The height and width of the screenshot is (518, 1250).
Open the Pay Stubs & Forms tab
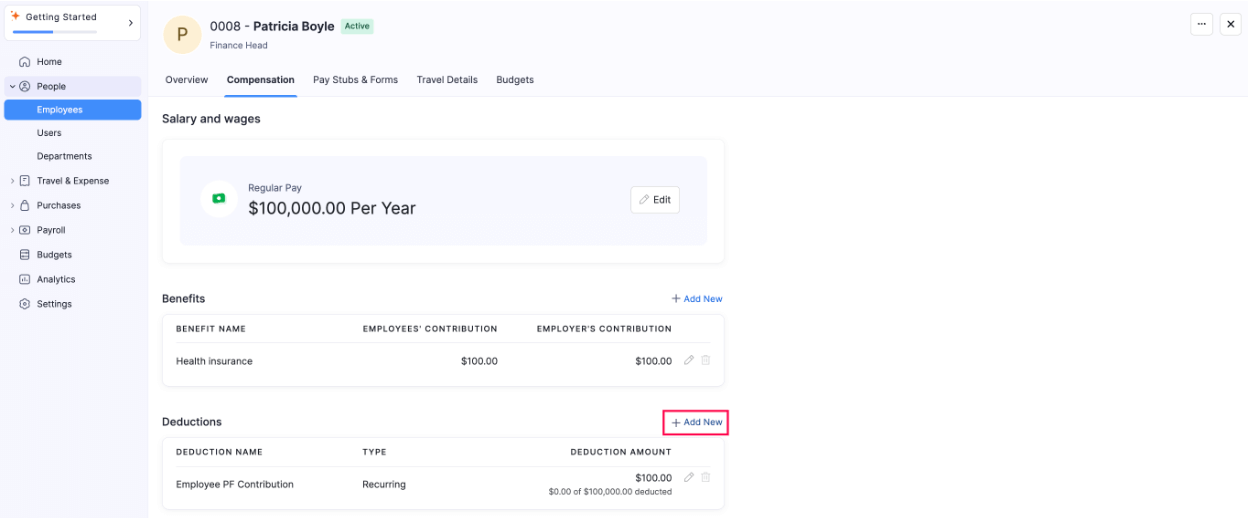click(356, 80)
